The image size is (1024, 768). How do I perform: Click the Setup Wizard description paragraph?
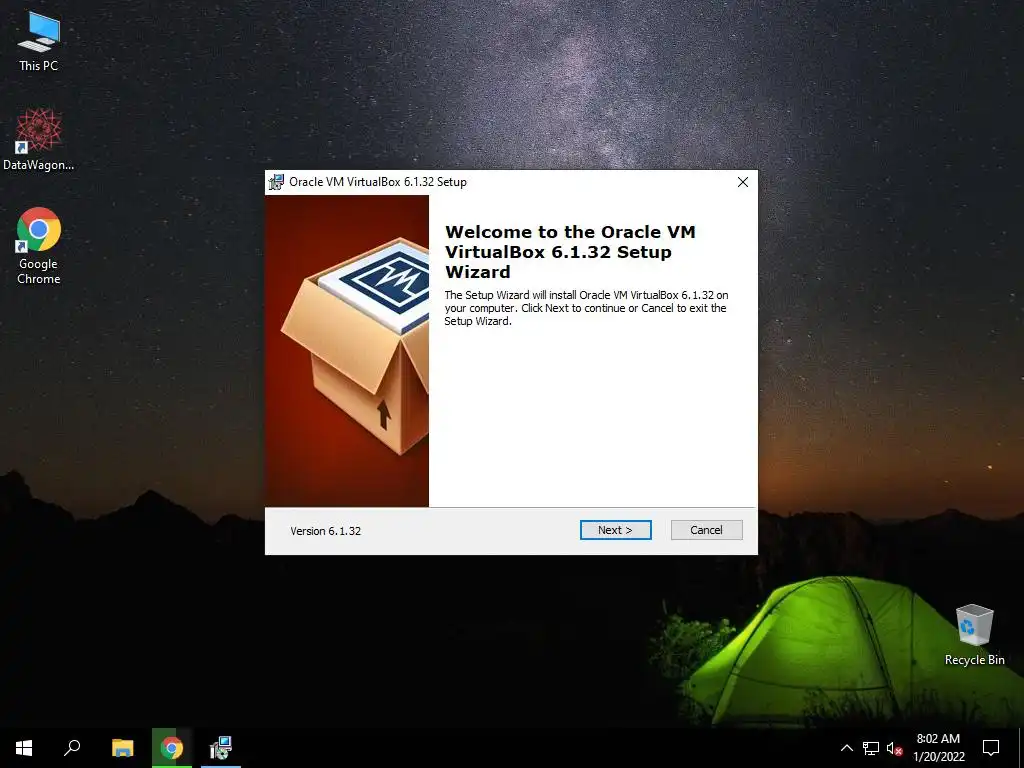coord(586,308)
